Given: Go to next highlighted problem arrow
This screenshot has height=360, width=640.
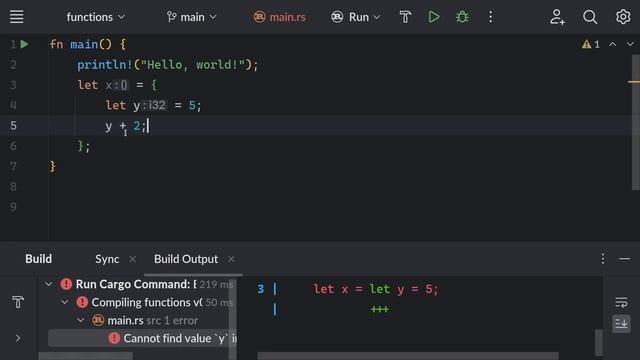Looking at the screenshot, I should click(x=630, y=44).
